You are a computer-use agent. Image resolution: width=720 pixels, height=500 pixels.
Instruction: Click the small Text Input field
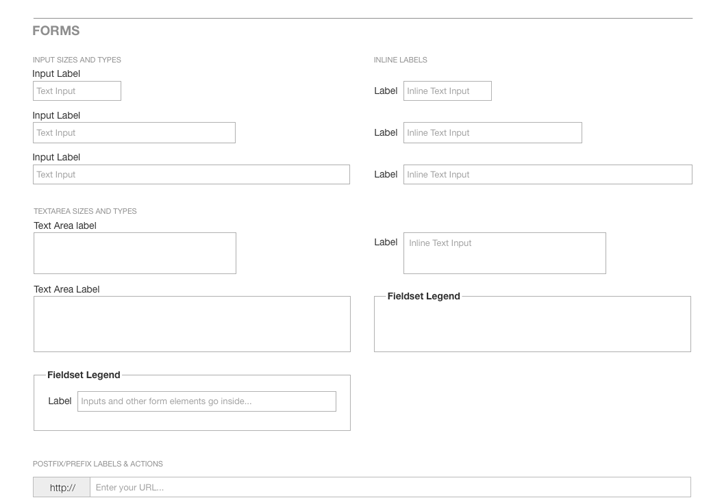tap(77, 91)
